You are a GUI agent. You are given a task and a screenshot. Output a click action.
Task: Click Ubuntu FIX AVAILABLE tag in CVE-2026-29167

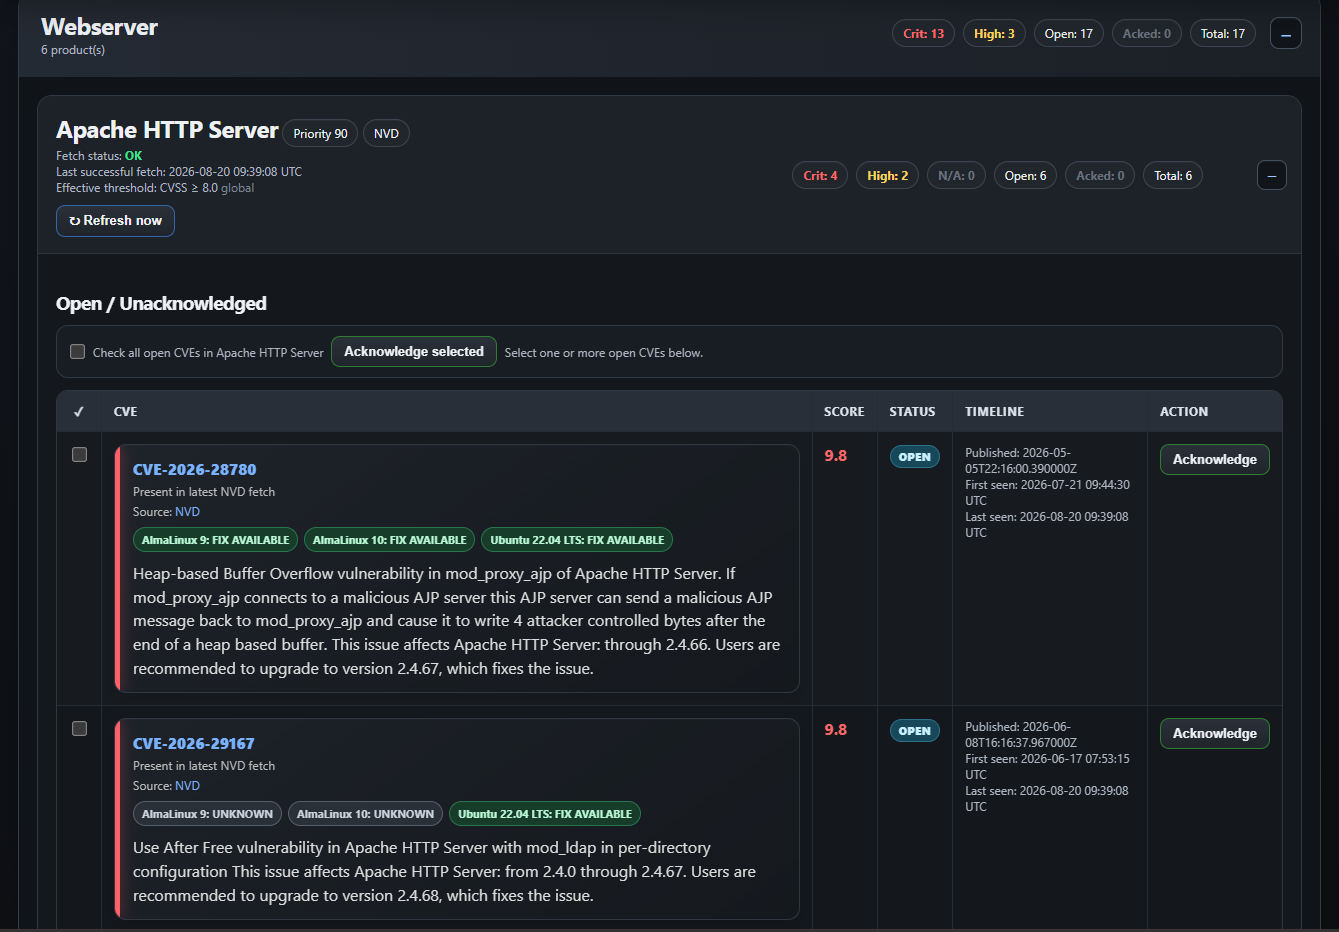pos(545,814)
